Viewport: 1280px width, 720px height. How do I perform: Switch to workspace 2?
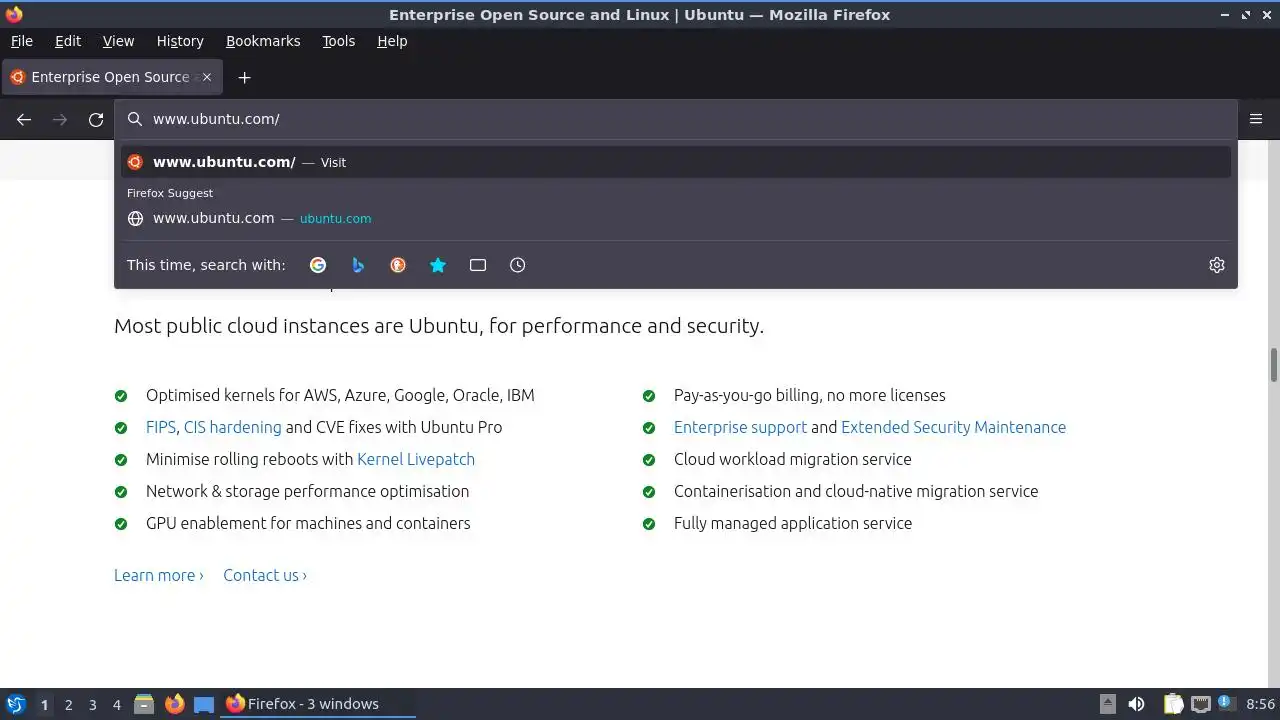(x=68, y=705)
